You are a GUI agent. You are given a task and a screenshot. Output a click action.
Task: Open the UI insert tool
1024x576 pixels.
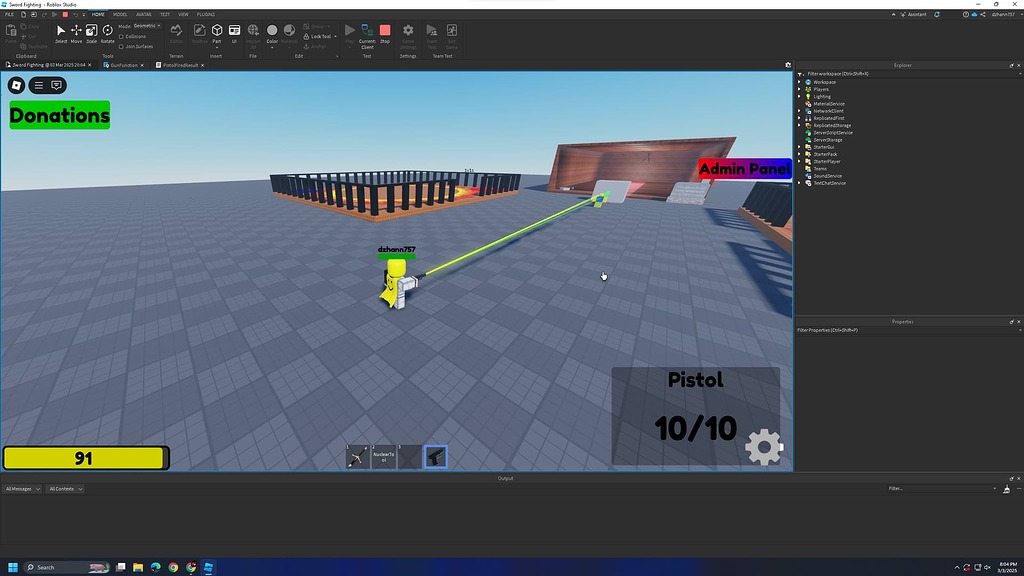pos(234,34)
